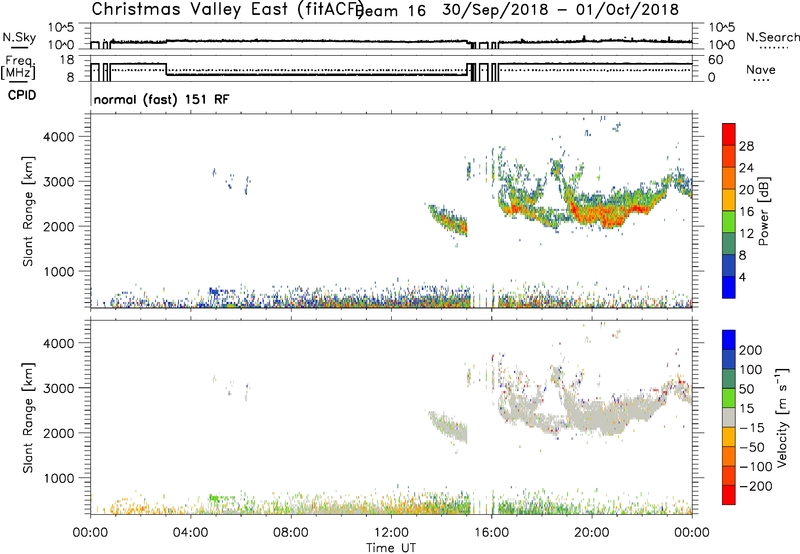800x554 pixels.
Task: Click the 28 tick on the power scale
Action: pos(746,146)
